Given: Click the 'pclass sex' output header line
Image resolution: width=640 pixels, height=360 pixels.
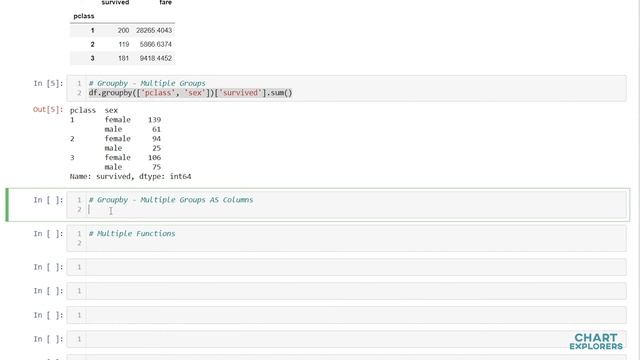Looking at the screenshot, I should 94,110.
